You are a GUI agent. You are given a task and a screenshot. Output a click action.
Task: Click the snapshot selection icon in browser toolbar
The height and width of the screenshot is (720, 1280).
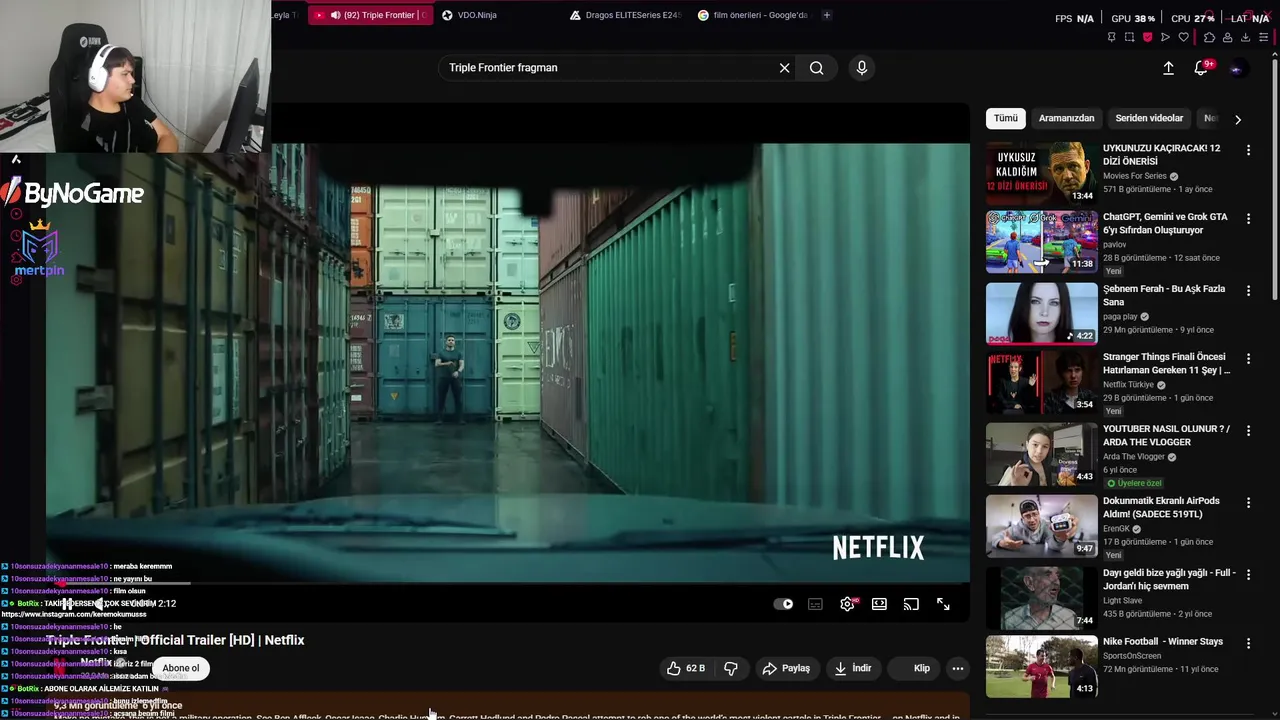[x=1129, y=37]
